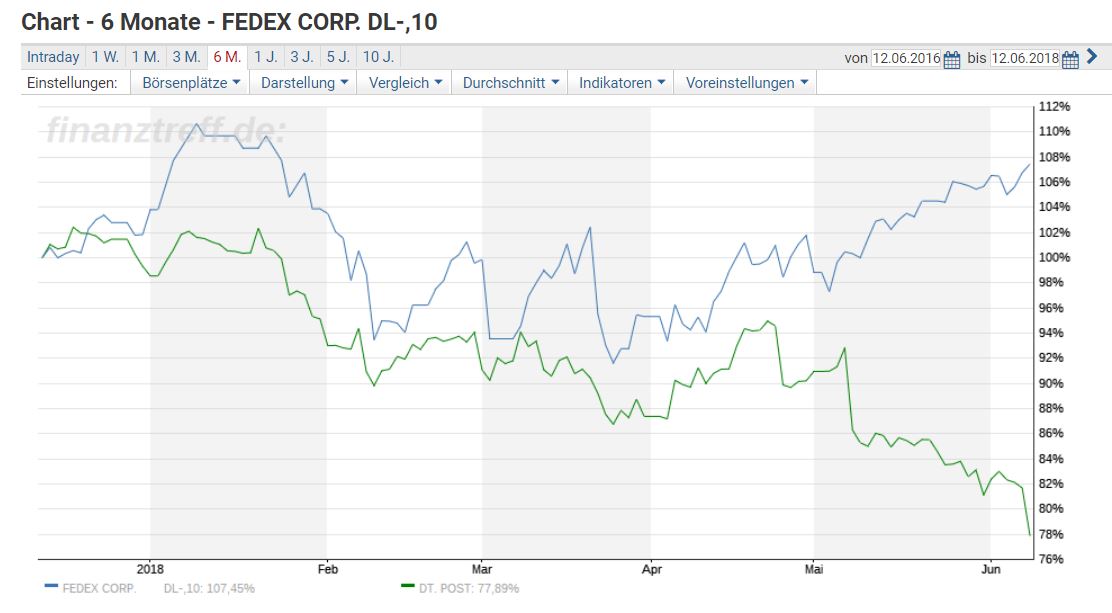Click the DT. POST: 77,89% legend entry
The image size is (1112, 613).
469,588
